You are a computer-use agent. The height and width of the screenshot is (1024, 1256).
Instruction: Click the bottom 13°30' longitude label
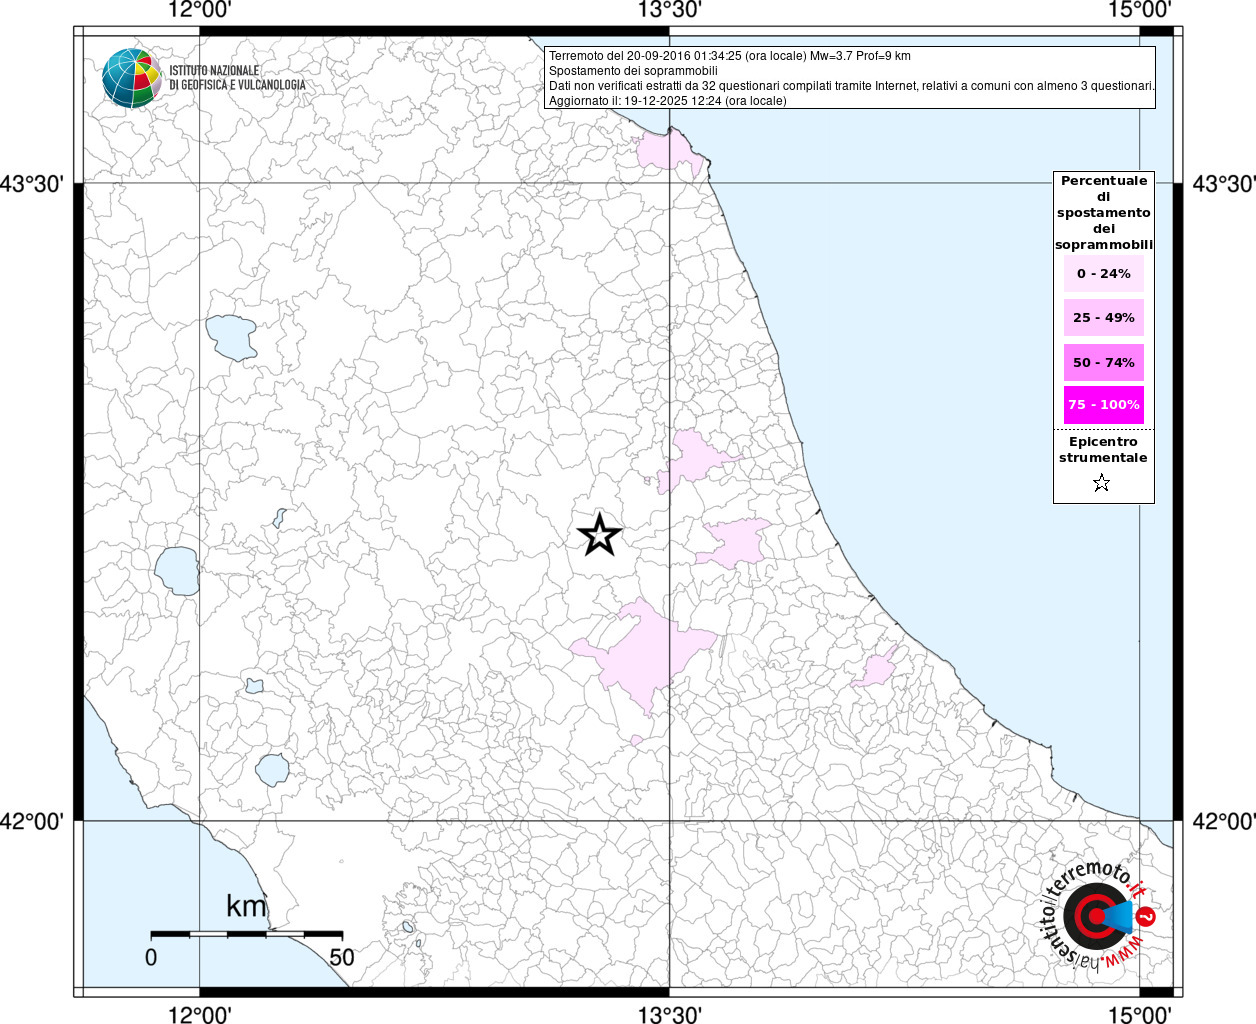coord(670,1013)
